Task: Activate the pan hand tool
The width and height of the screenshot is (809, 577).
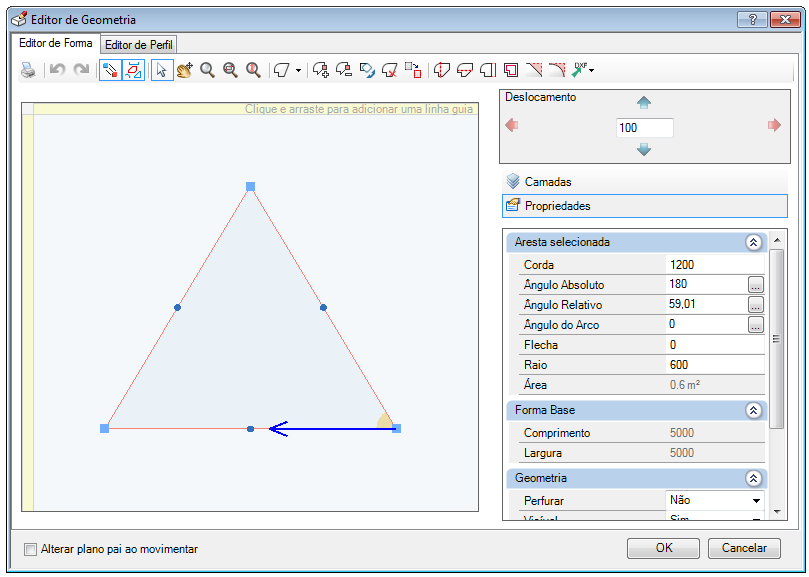Action: (x=185, y=70)
